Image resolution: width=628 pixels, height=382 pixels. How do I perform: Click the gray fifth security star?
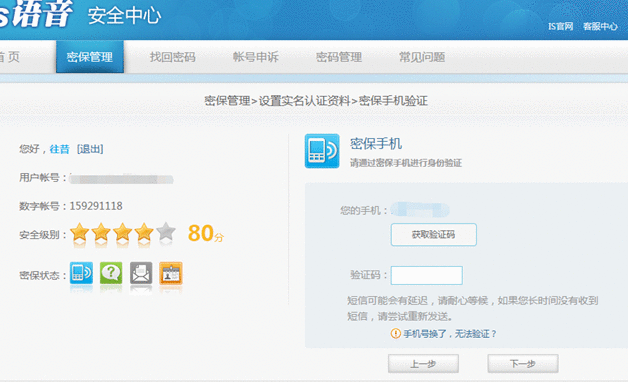coord(166,232)
